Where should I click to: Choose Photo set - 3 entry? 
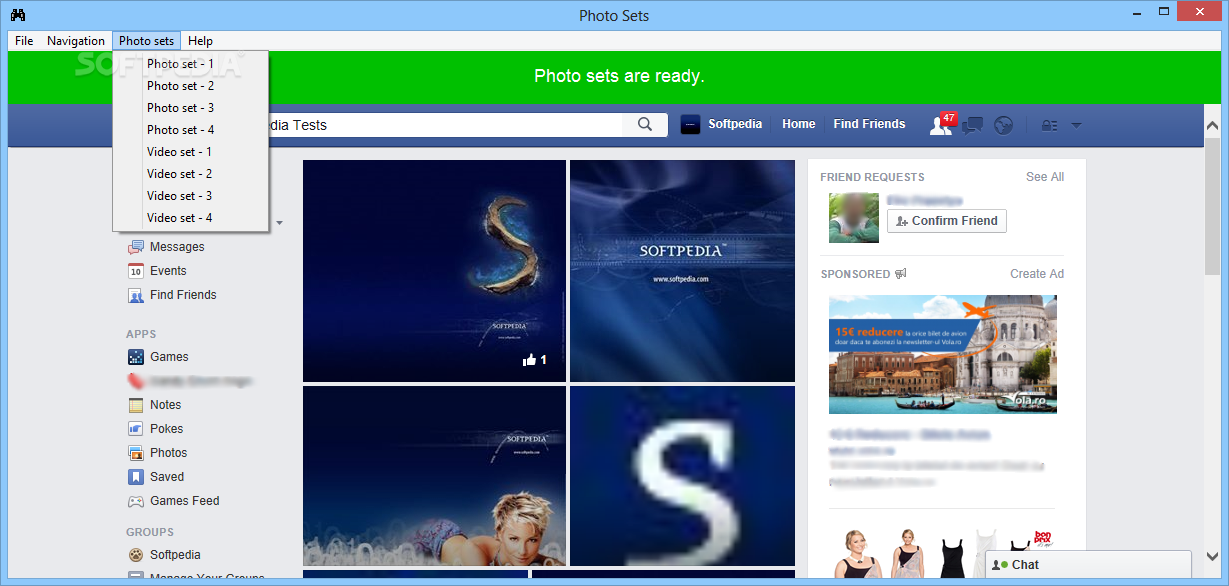coord(190,108)
